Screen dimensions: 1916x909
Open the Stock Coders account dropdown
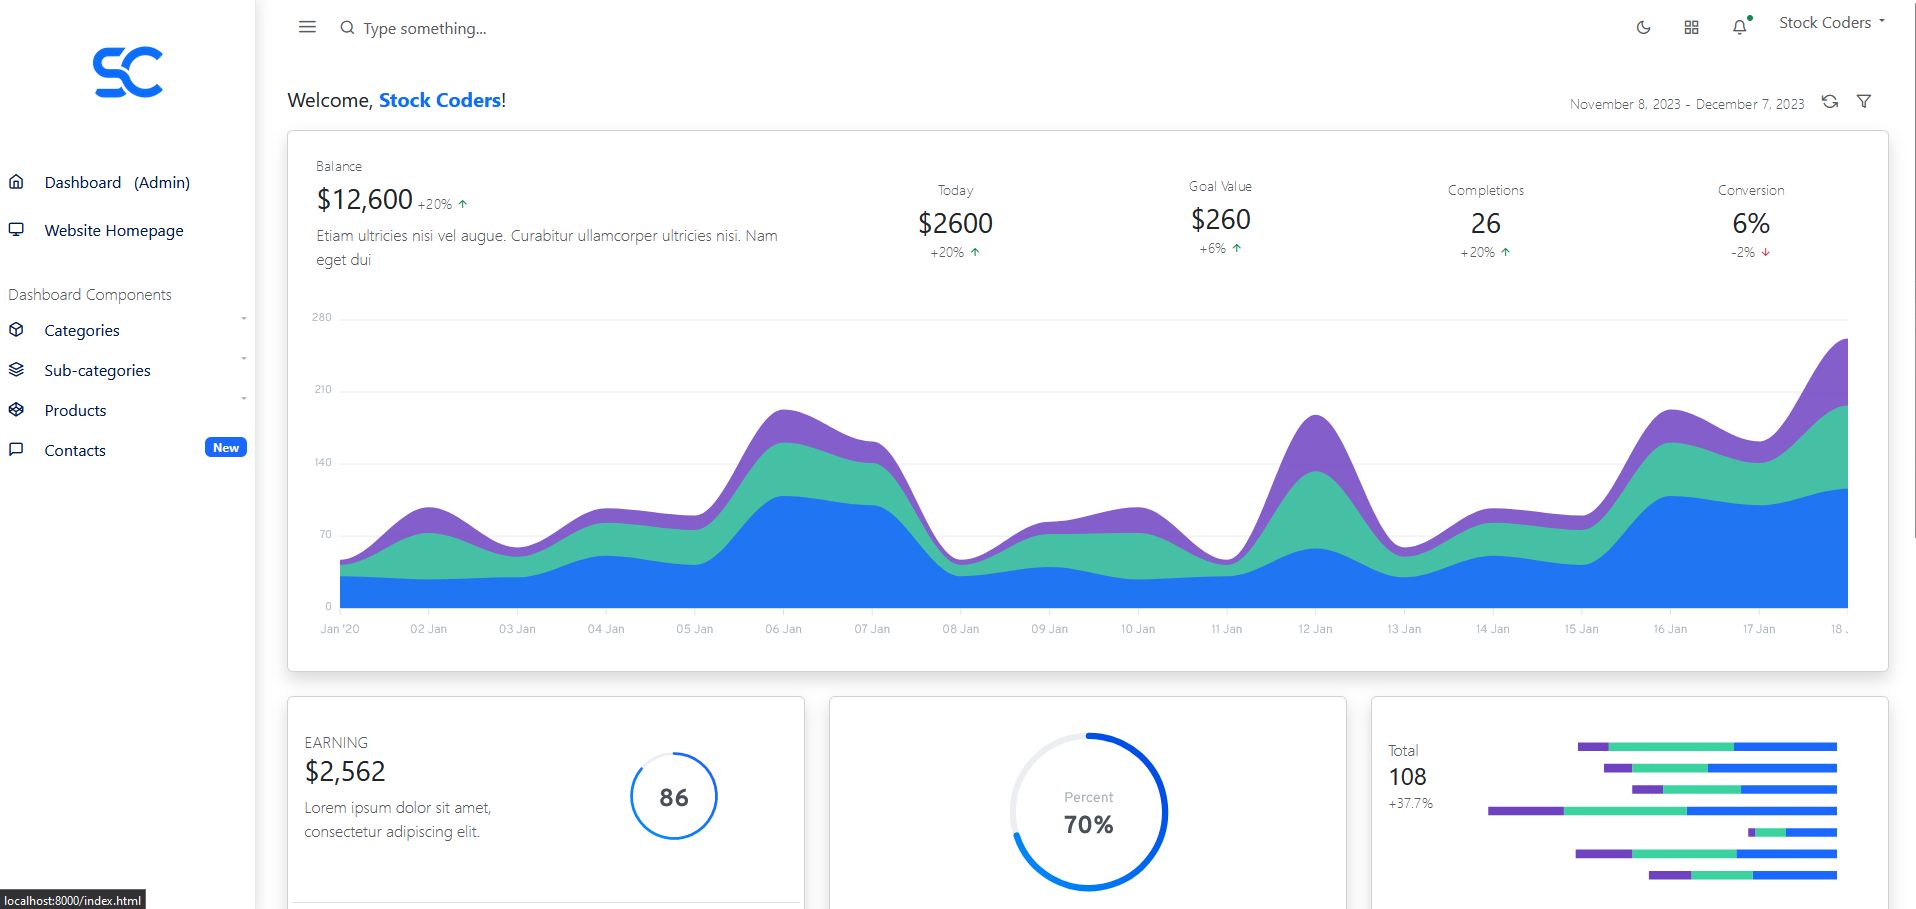point(1831,21)
